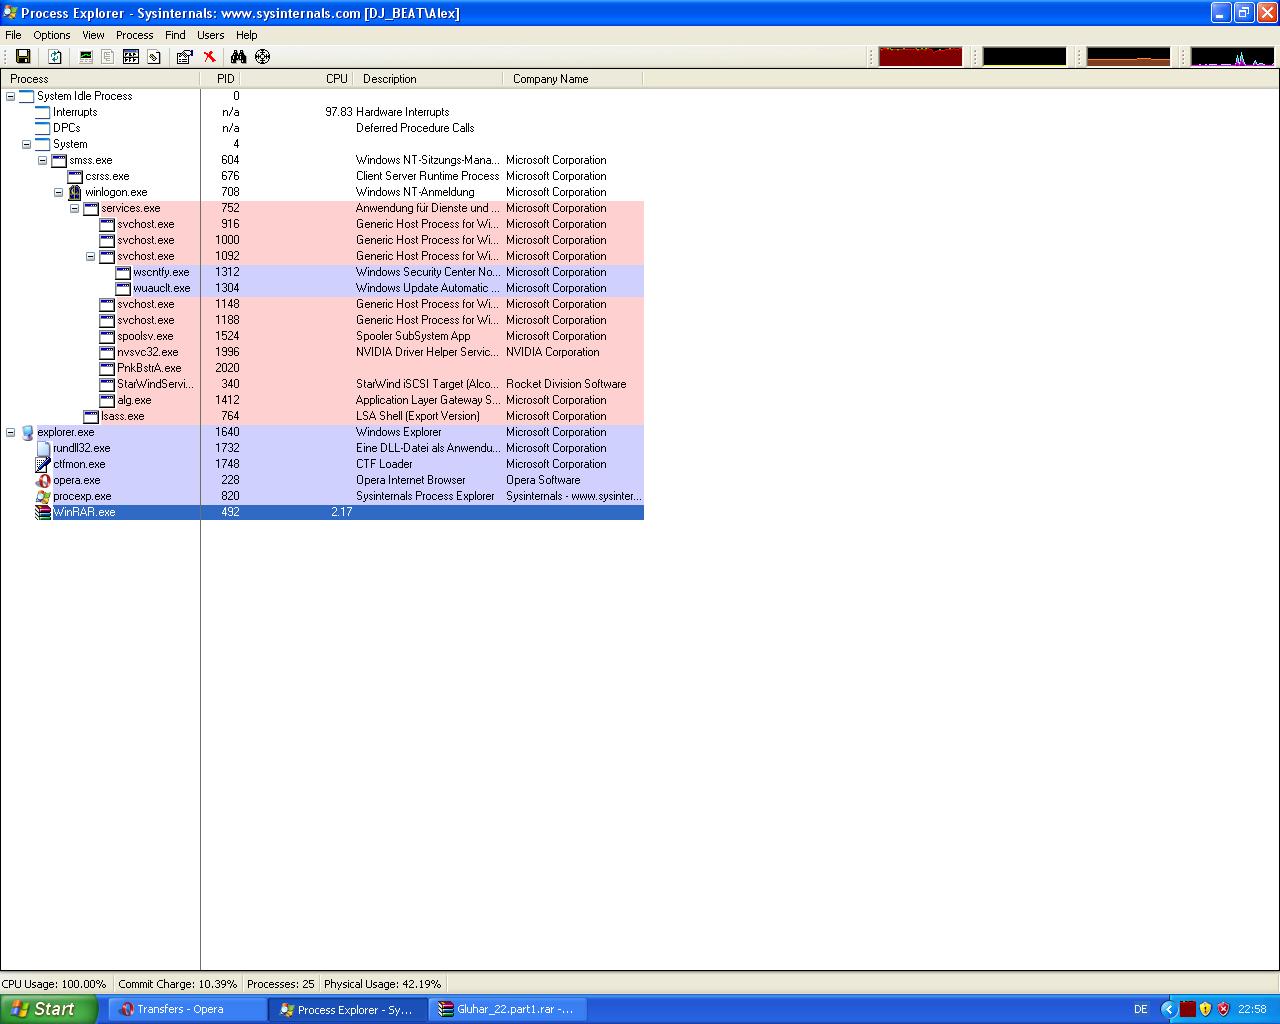The width and height of the screenshot is (1280, 1024).
Task: Open the Users menu
Action: 210,35
